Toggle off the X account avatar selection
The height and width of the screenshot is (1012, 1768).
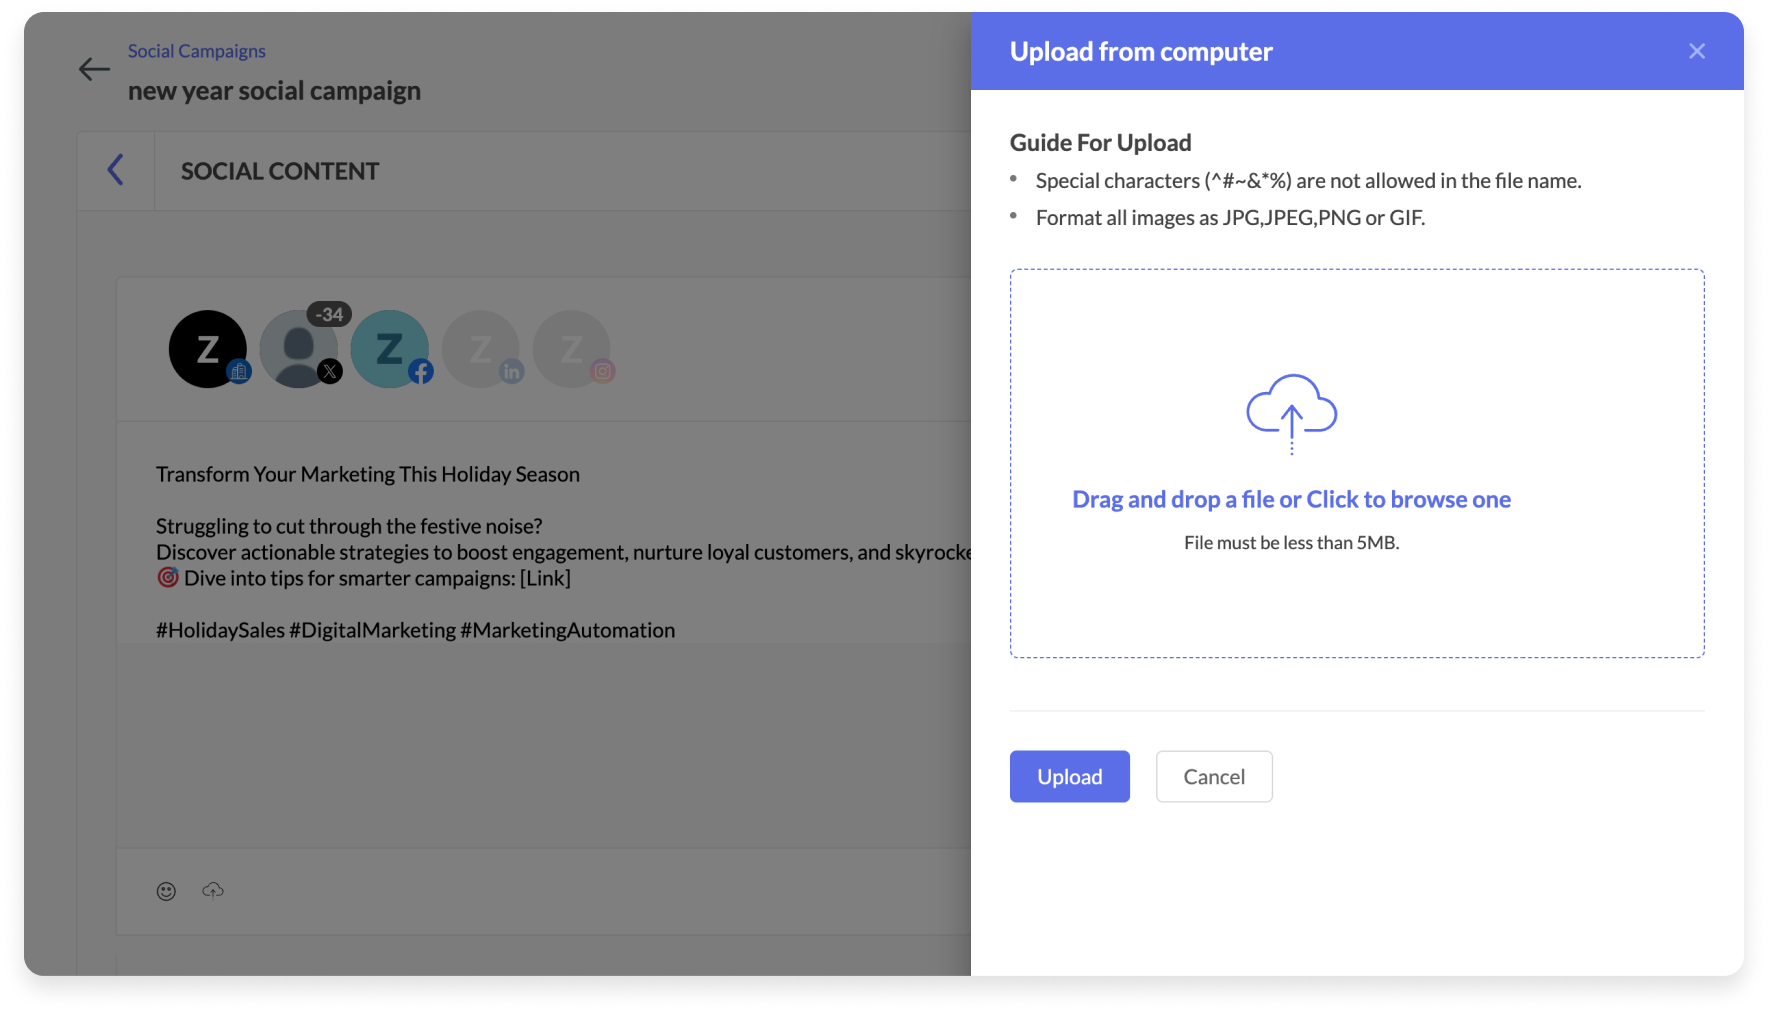(x=300, y=349)
